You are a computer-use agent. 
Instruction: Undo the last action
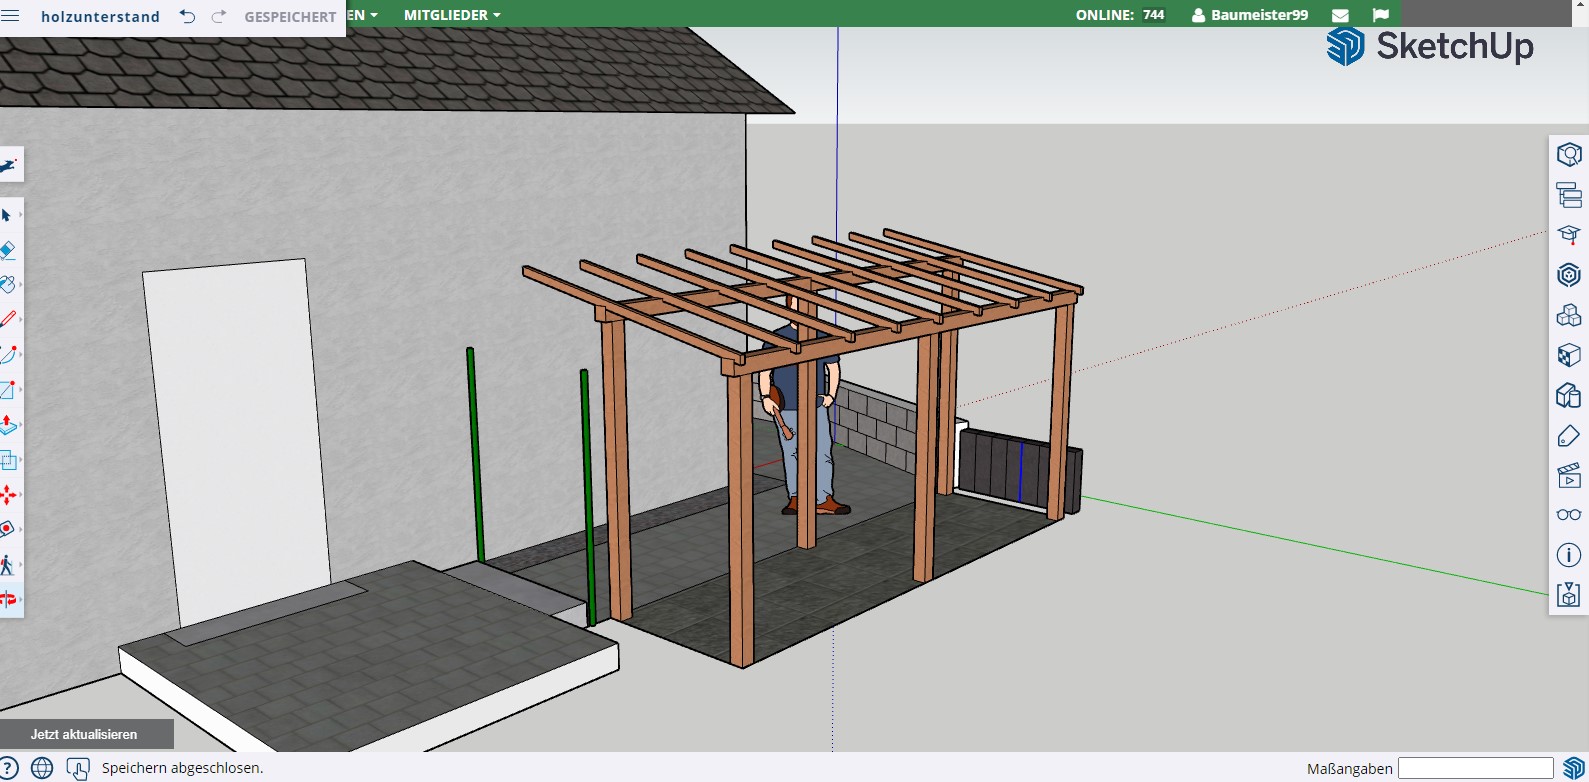[x=187, y=16]
